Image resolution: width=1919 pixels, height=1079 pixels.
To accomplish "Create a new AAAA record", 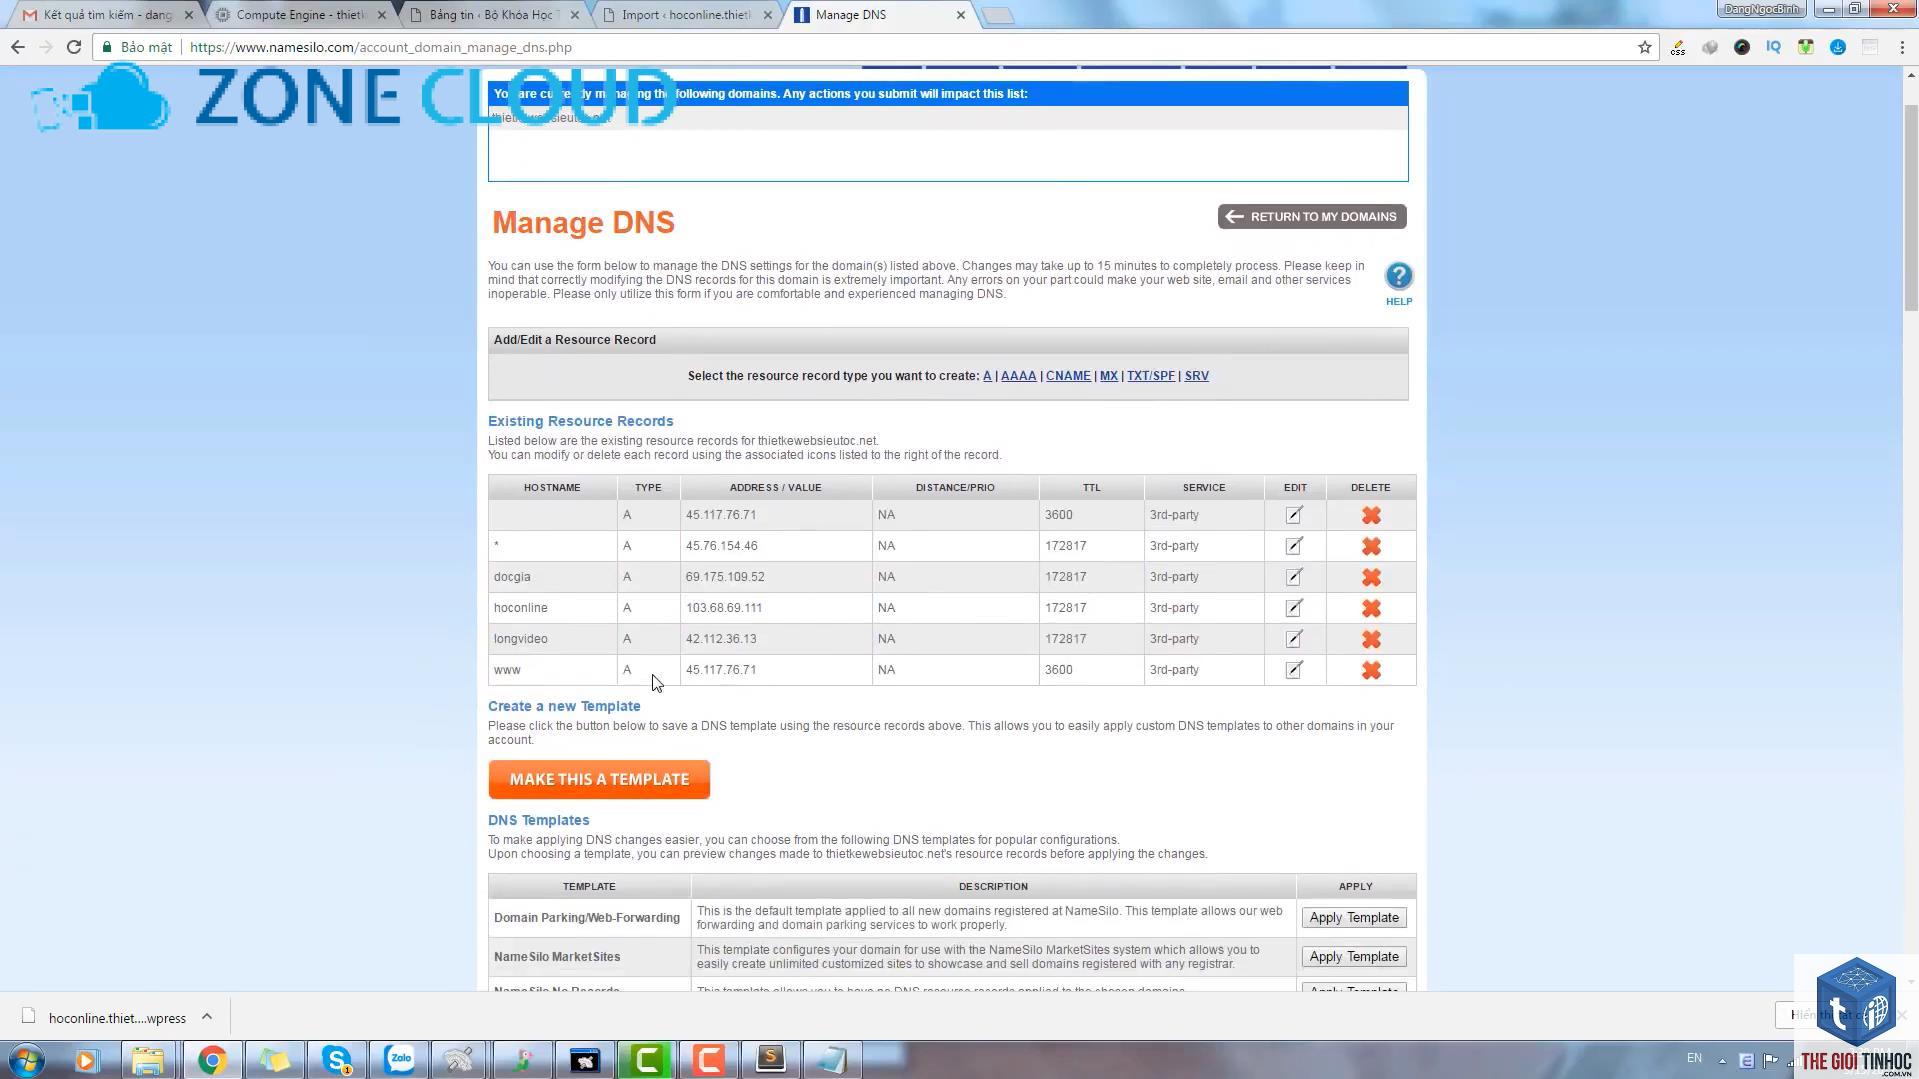I will point(1018,376).
